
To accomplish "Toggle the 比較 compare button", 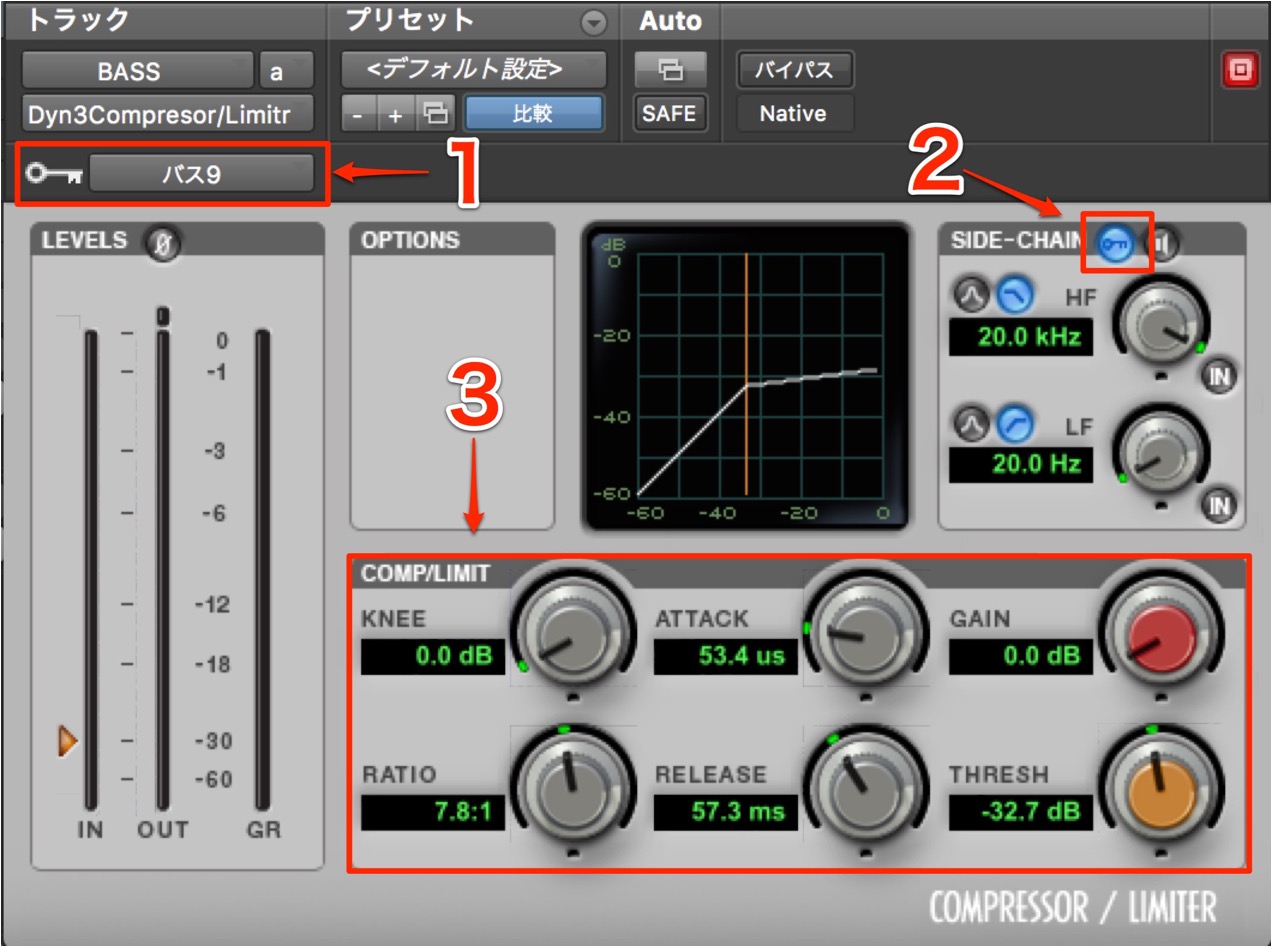I will tap(534, 114).
